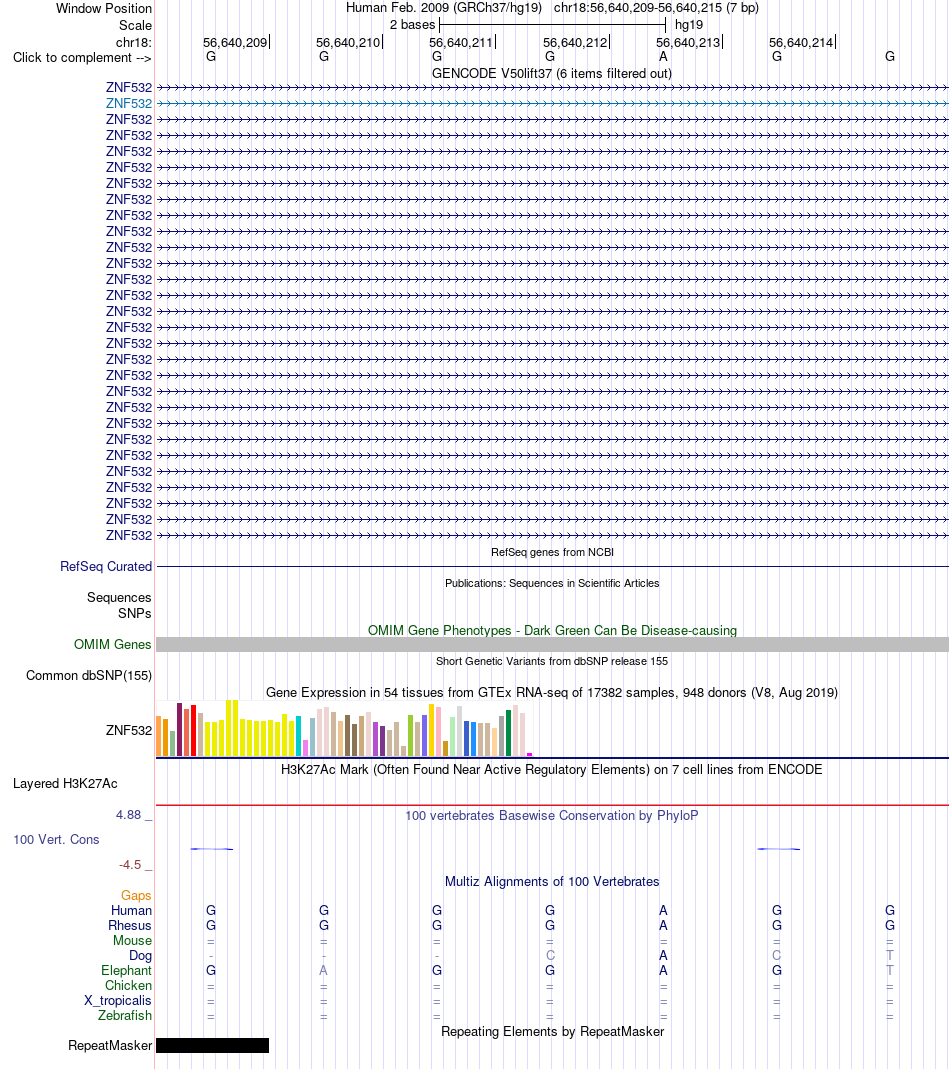Screen dimensions: 950x1069
Task: Open the "GENCODE V50lift37 (6 items filtered out)" track title
Action: coord(552,73)
